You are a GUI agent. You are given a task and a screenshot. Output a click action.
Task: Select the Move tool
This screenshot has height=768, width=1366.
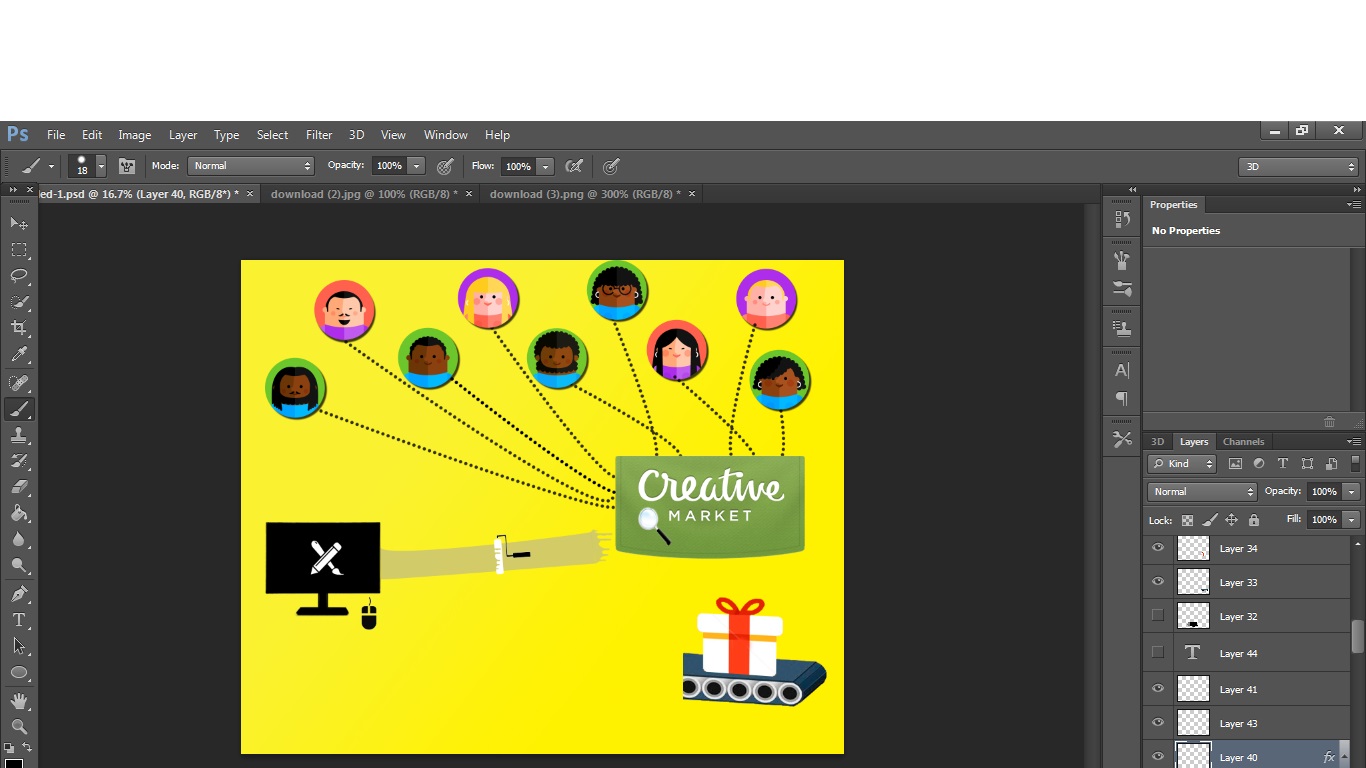click(x=19, y=223)
